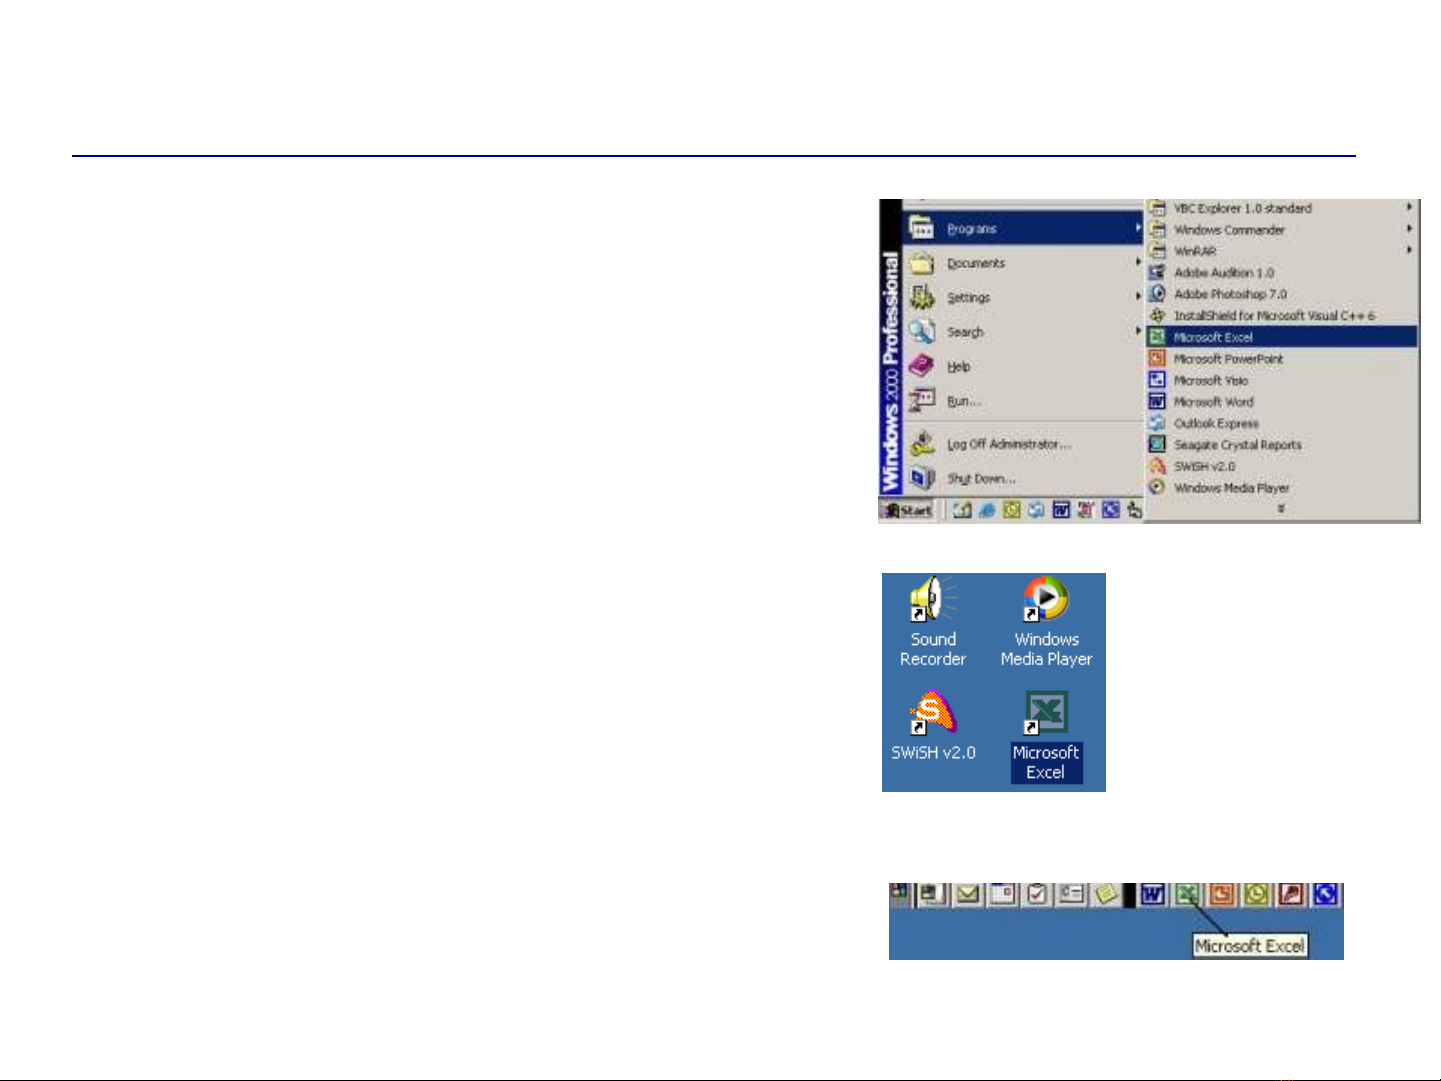Launch Windows Media Player desktop shortcut
The image size is (1441, 1081).
tap(1046, 601)
